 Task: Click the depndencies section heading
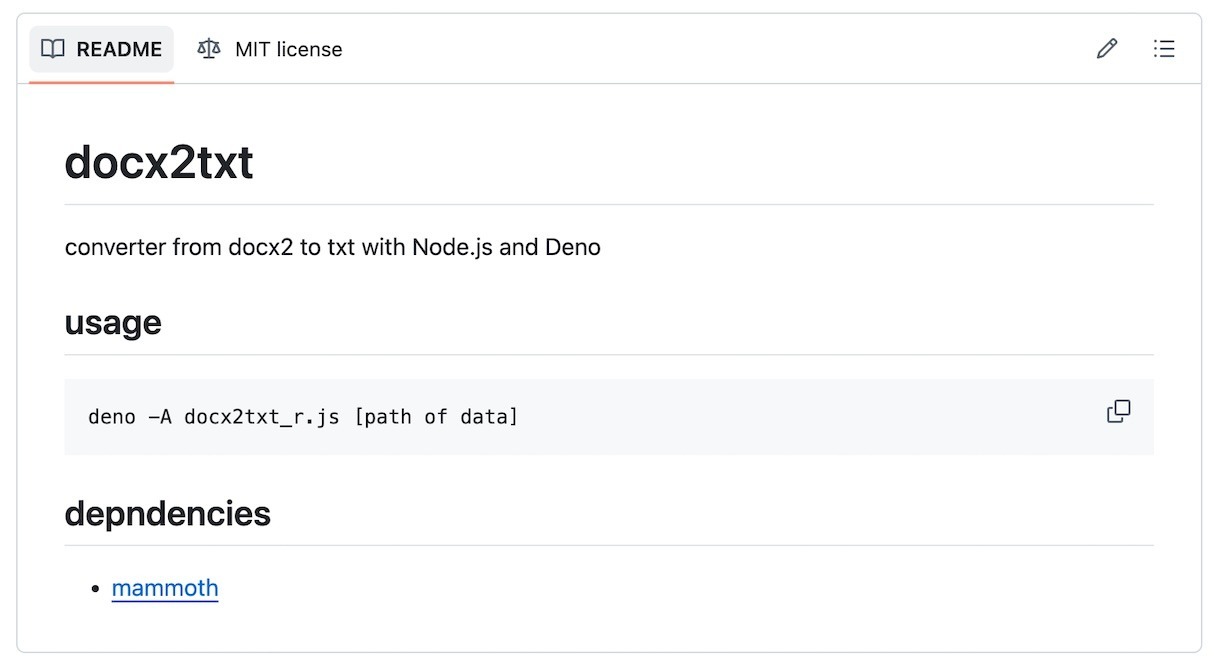pos(167,514)
